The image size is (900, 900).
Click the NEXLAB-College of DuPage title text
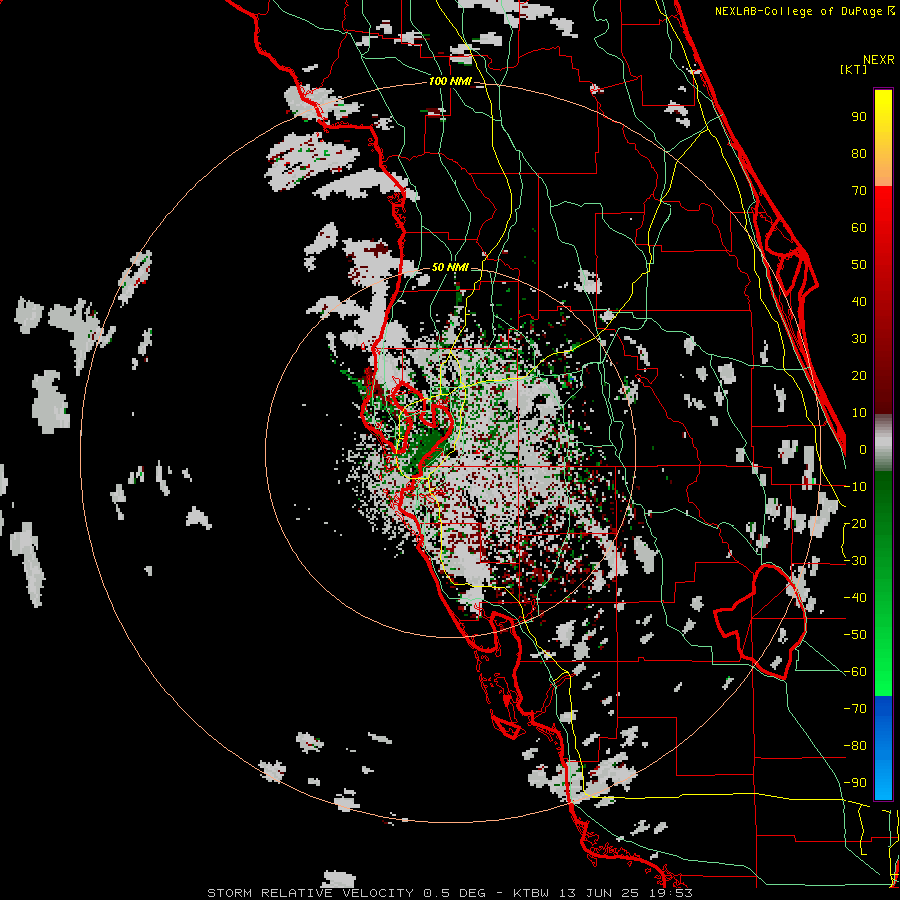(800, 11)
